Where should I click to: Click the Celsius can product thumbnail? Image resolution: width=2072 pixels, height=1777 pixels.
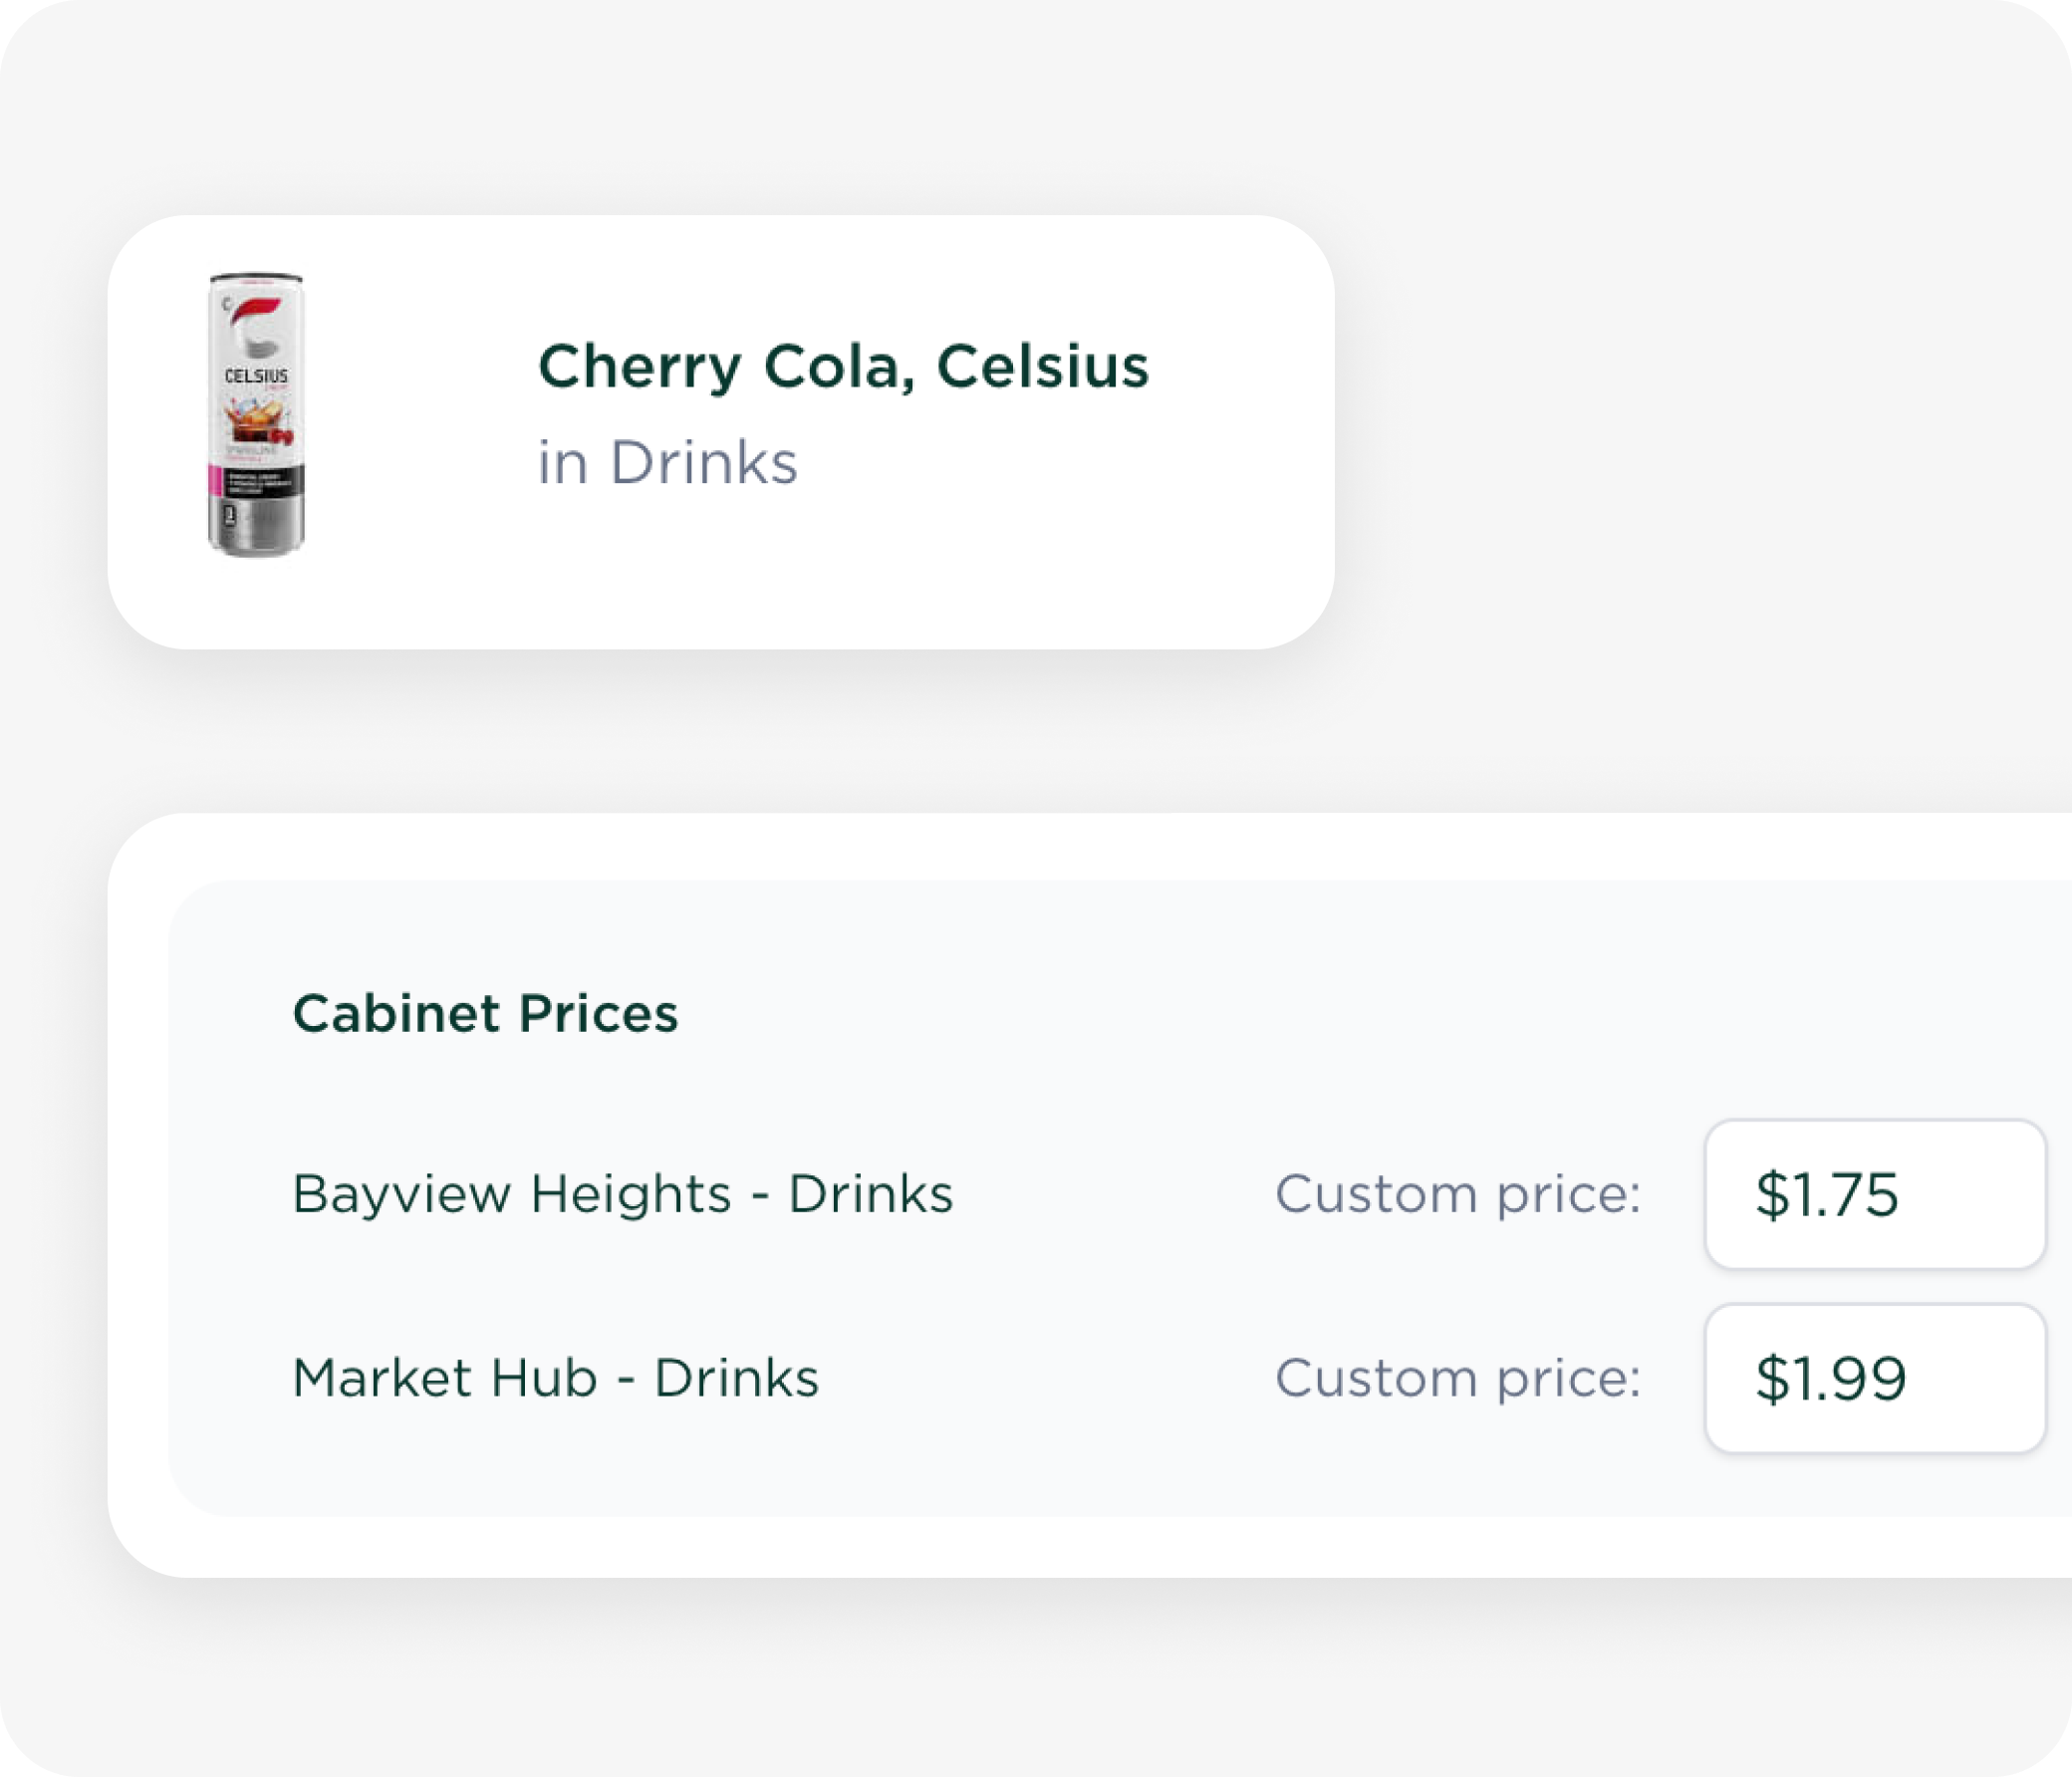point(256,414)
